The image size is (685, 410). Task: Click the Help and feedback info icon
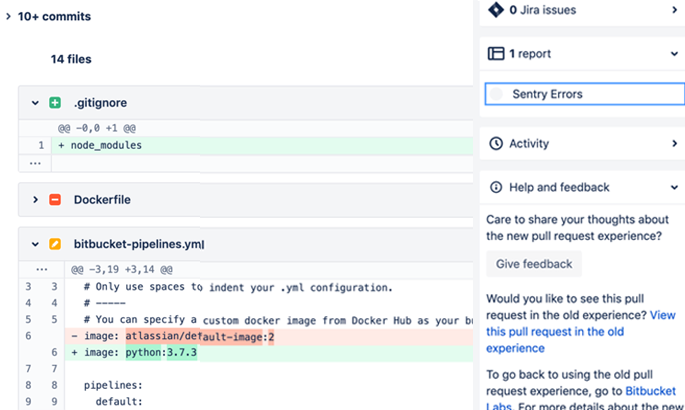point(495,187)
